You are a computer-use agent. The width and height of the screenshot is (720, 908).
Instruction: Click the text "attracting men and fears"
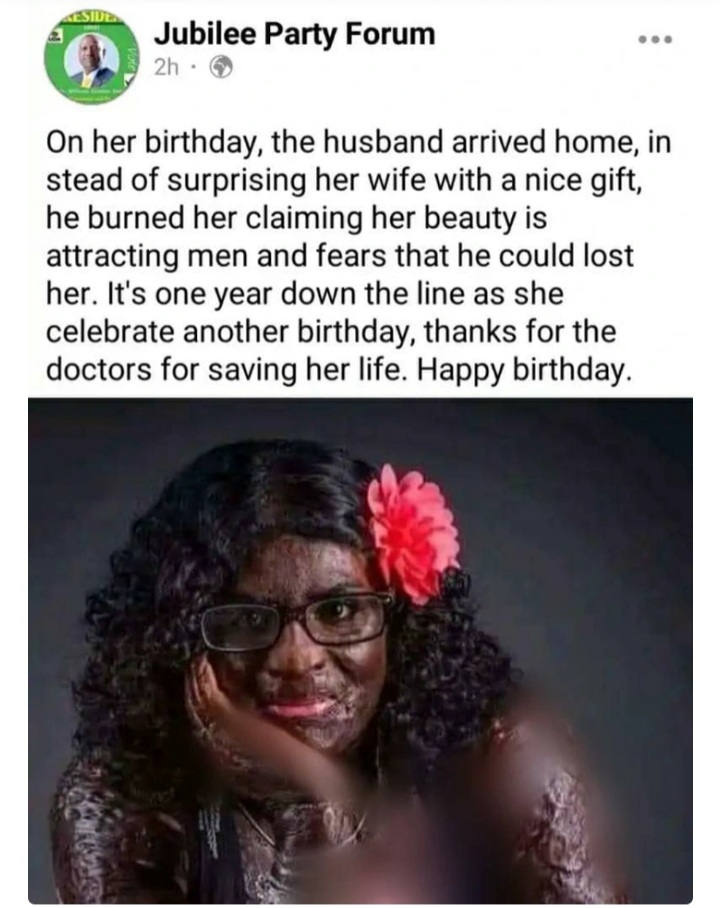coord(215,256)
